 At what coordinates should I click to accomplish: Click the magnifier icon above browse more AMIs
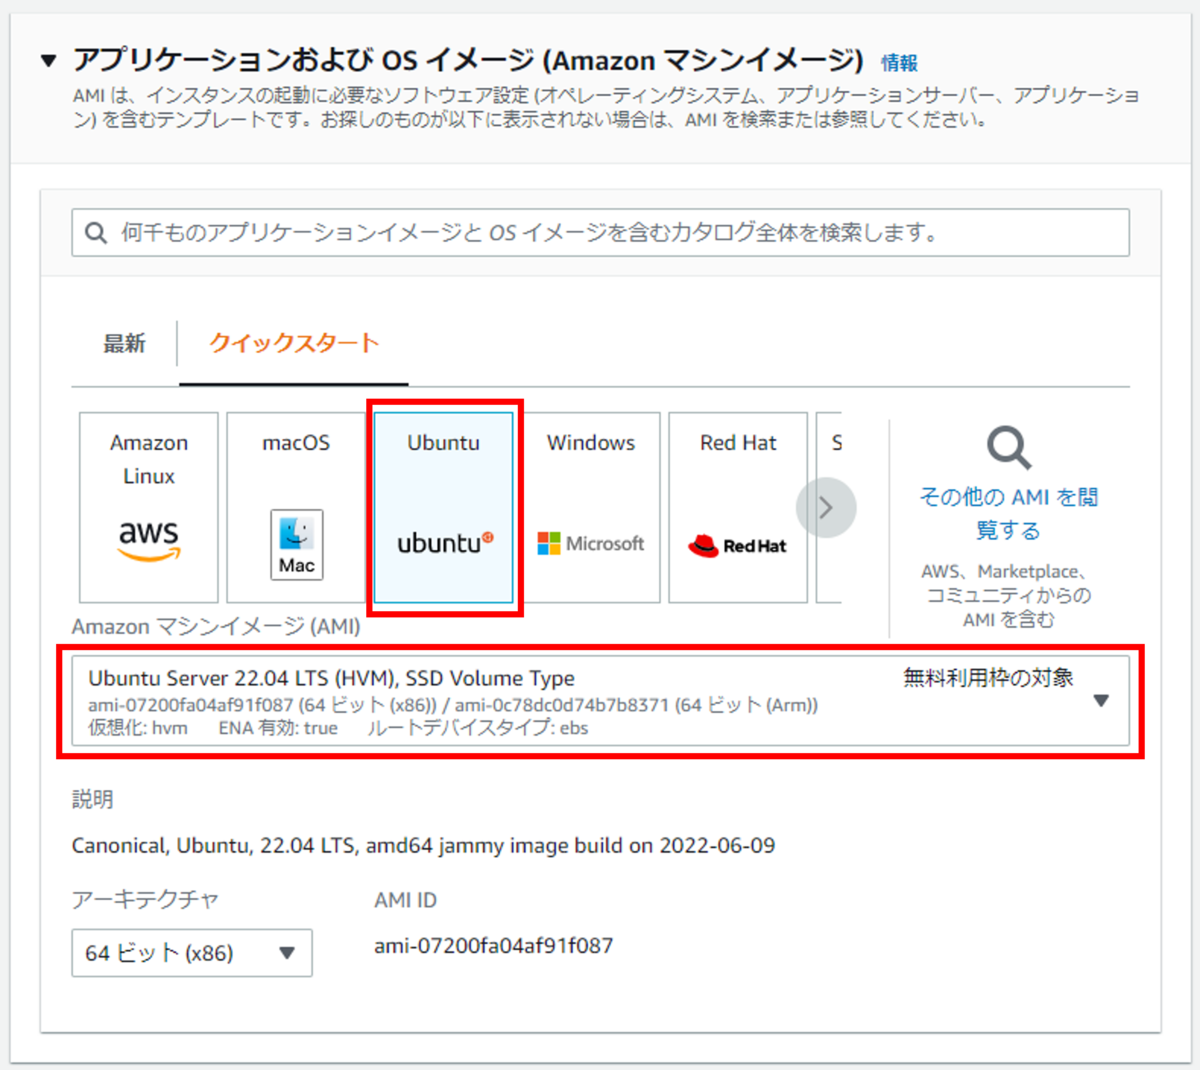1008,448
